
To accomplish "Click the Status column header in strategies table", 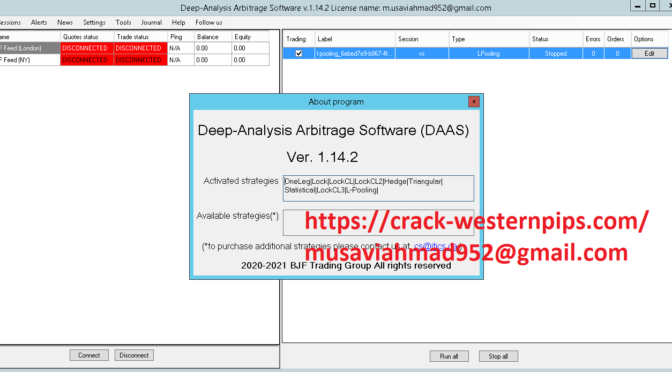I will click(556, 39).
